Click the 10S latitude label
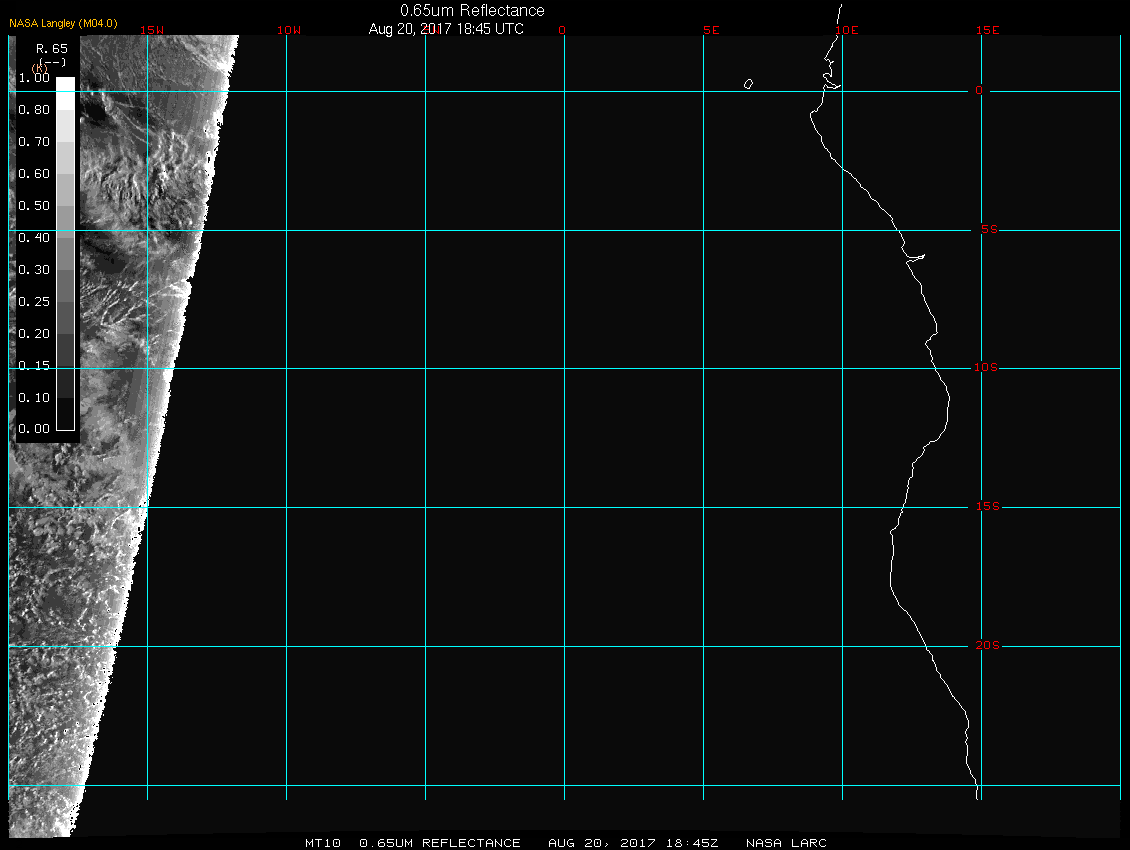 (x=986, y=368)
